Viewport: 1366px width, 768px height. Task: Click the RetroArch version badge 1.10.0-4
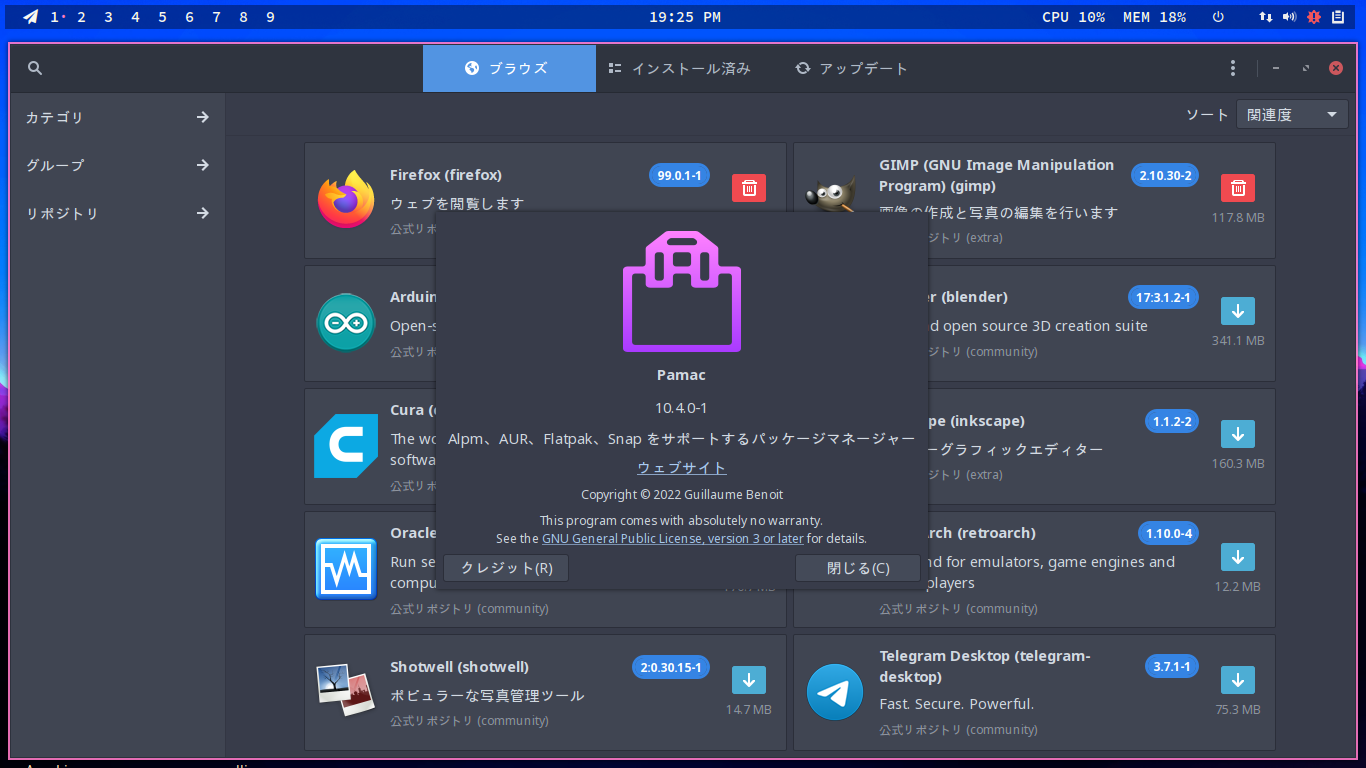(x=1168, y=533)
